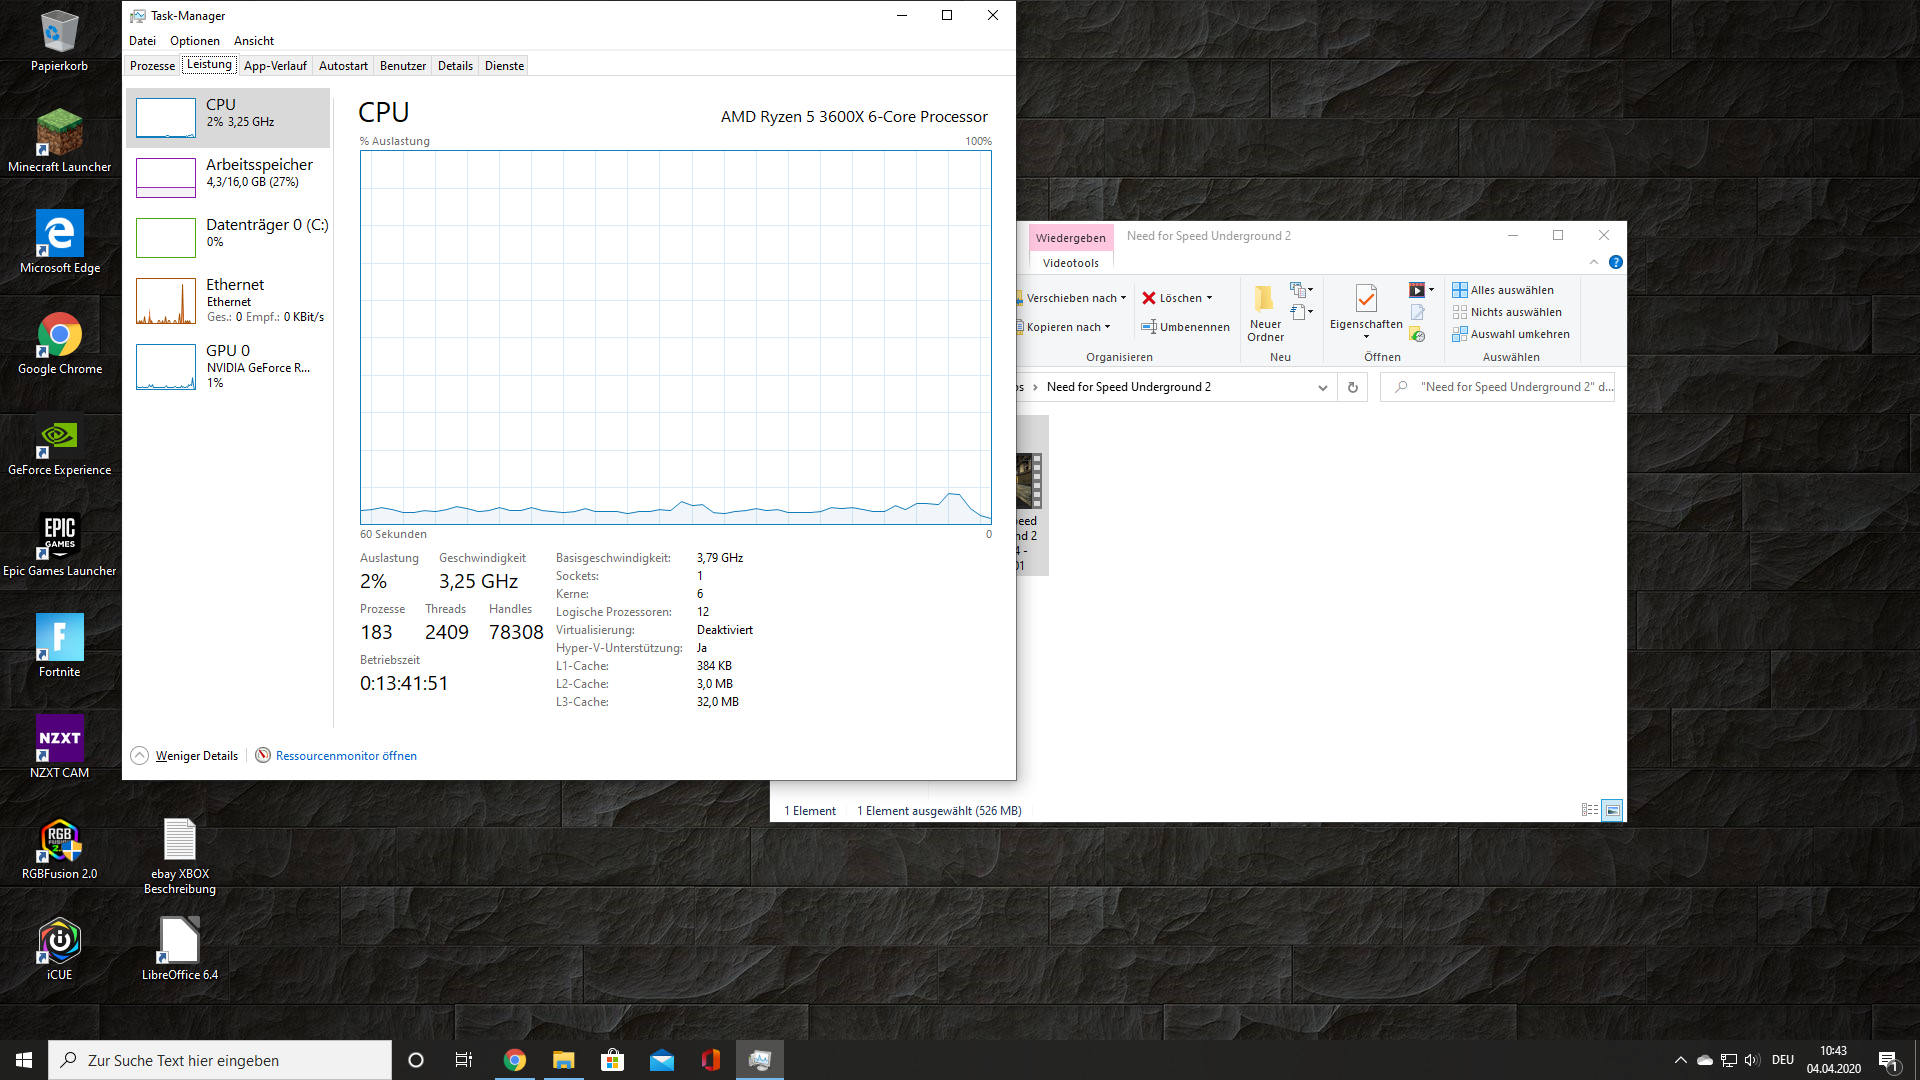The image size is (1920, 1080).
Task: Click the Eigenschaften properties icon
Action: tap(1366, 299)
